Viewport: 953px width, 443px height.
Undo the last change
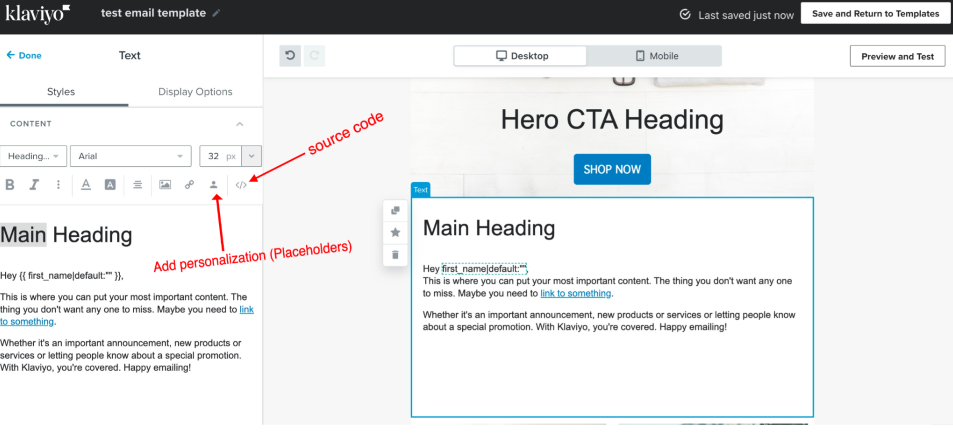[291, 56]
